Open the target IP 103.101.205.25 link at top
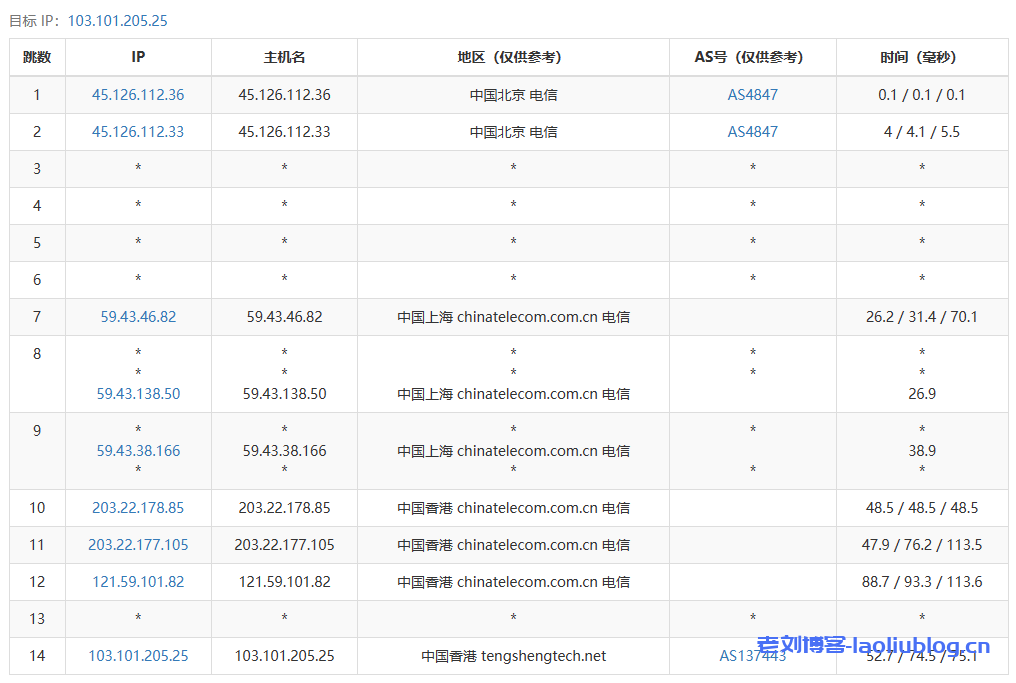Screen dimensions: 1016x683 point(118,20)
